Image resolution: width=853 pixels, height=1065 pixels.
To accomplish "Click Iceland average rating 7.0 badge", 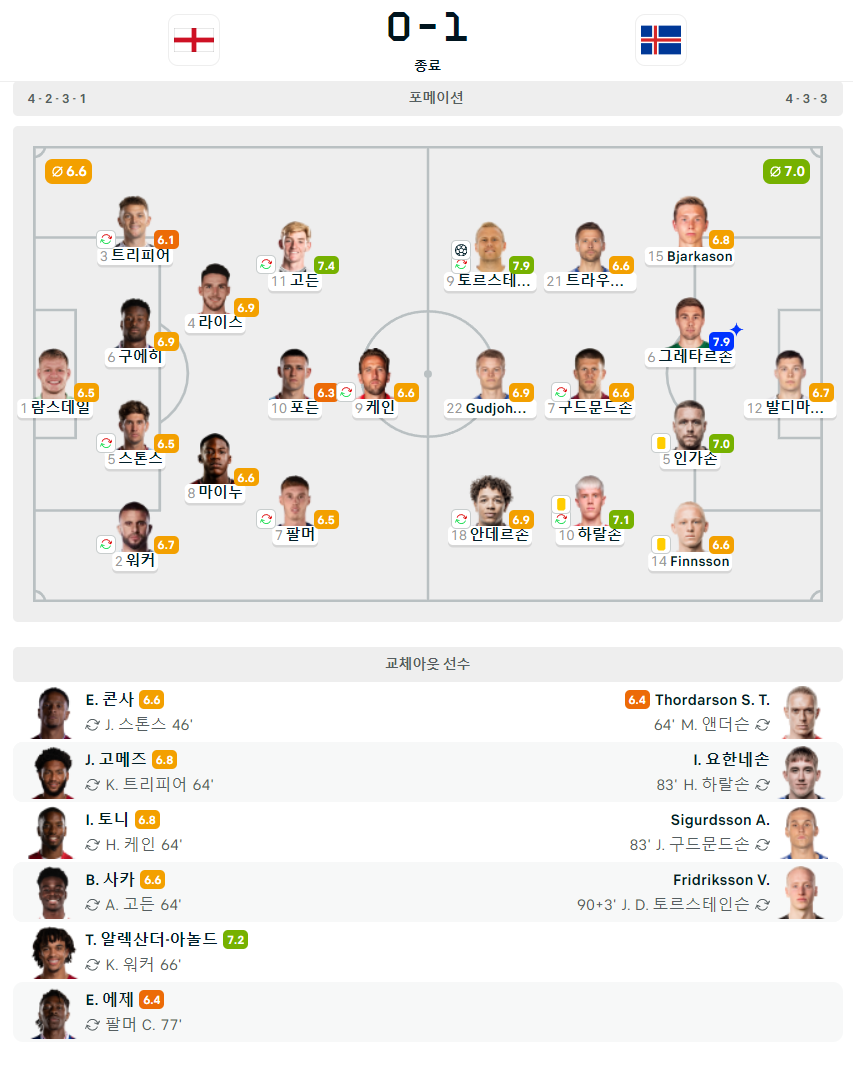I will [x=786, y=171].
